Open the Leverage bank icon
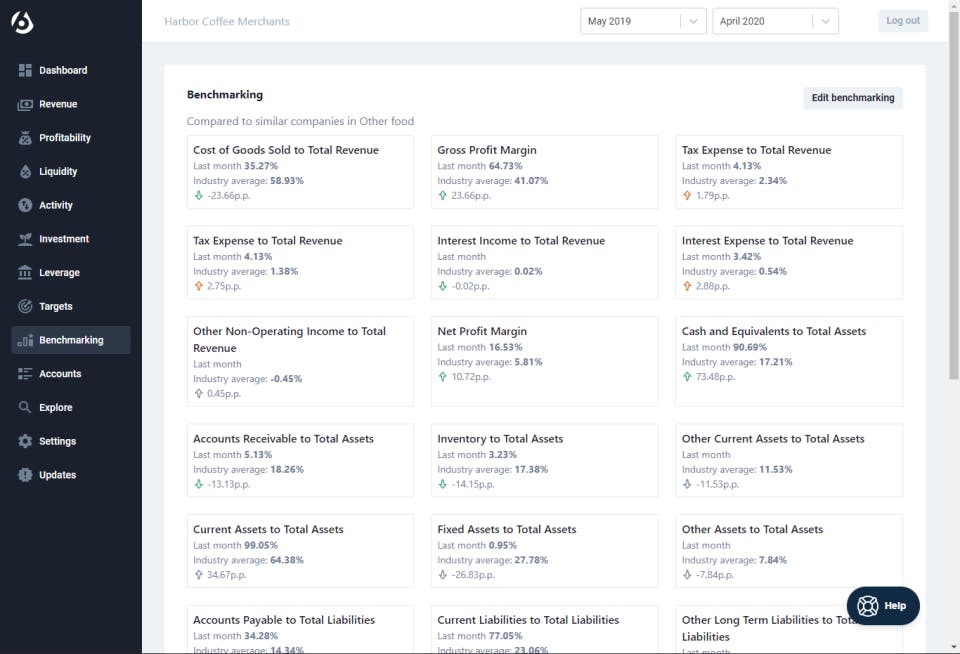Screen dimensions: 960x654 (x=25, y=273)
